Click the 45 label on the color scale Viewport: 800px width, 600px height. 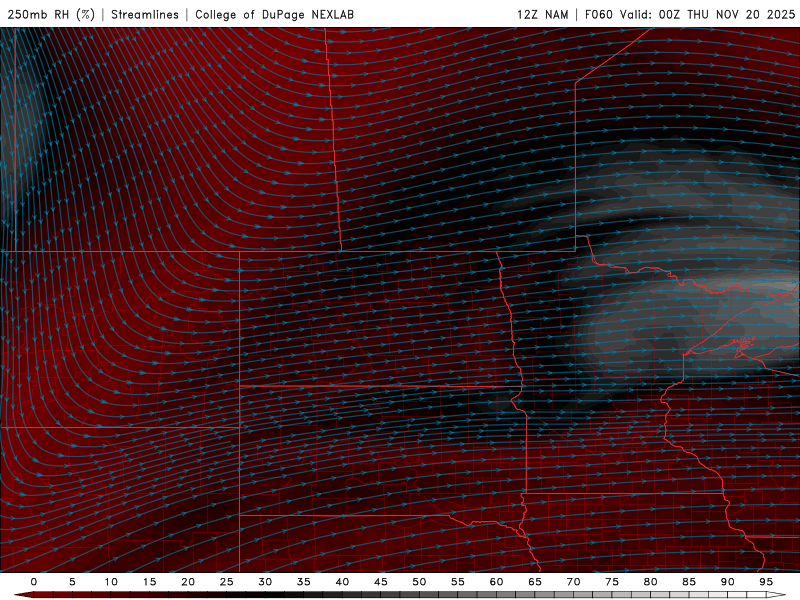coord(381,582)
